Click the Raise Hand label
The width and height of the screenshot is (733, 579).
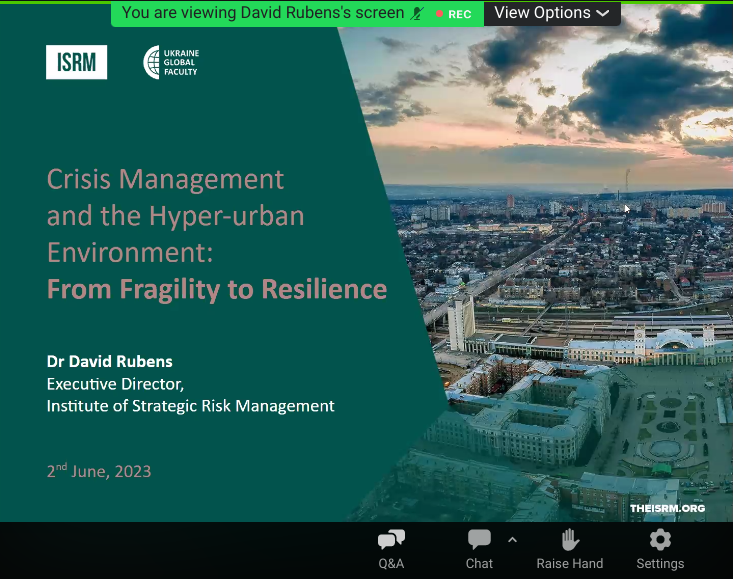(x=569, y=563)
